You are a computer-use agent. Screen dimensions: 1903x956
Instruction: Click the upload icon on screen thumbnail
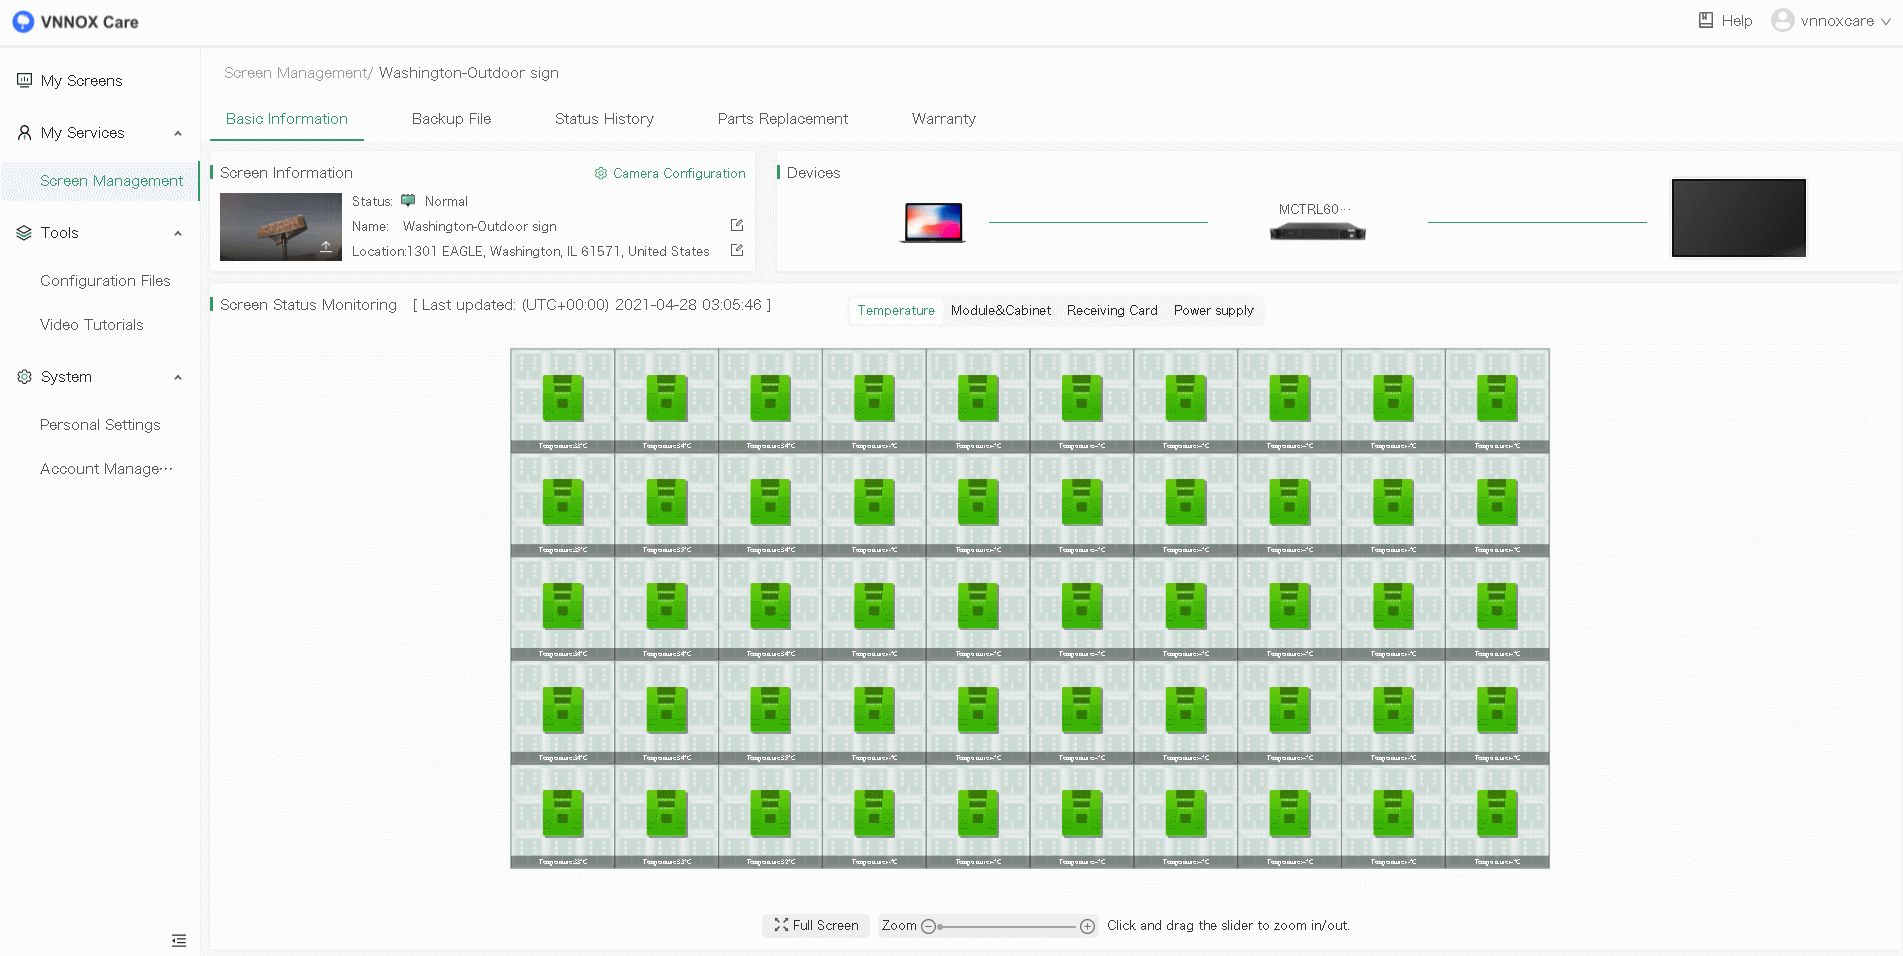coord(326,246)
